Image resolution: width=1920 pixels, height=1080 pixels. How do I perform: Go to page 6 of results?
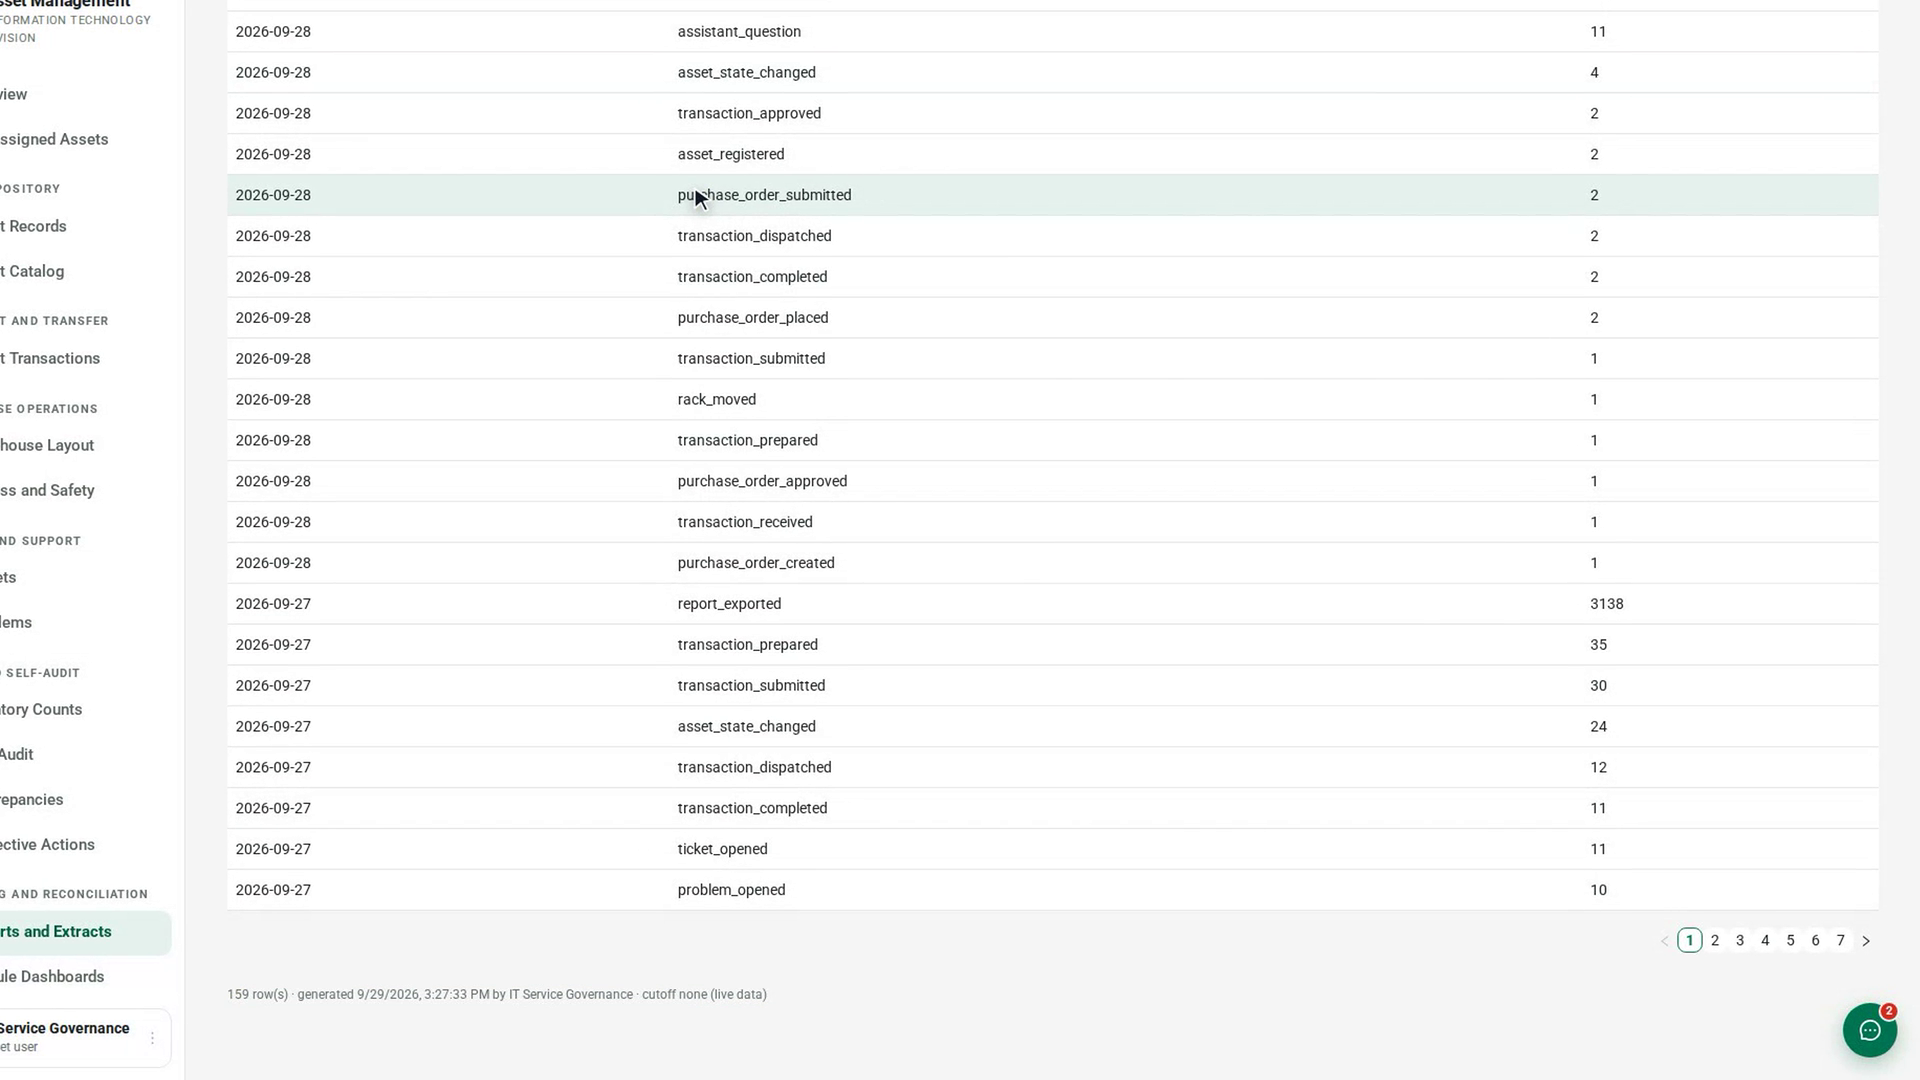[1816, 941]
